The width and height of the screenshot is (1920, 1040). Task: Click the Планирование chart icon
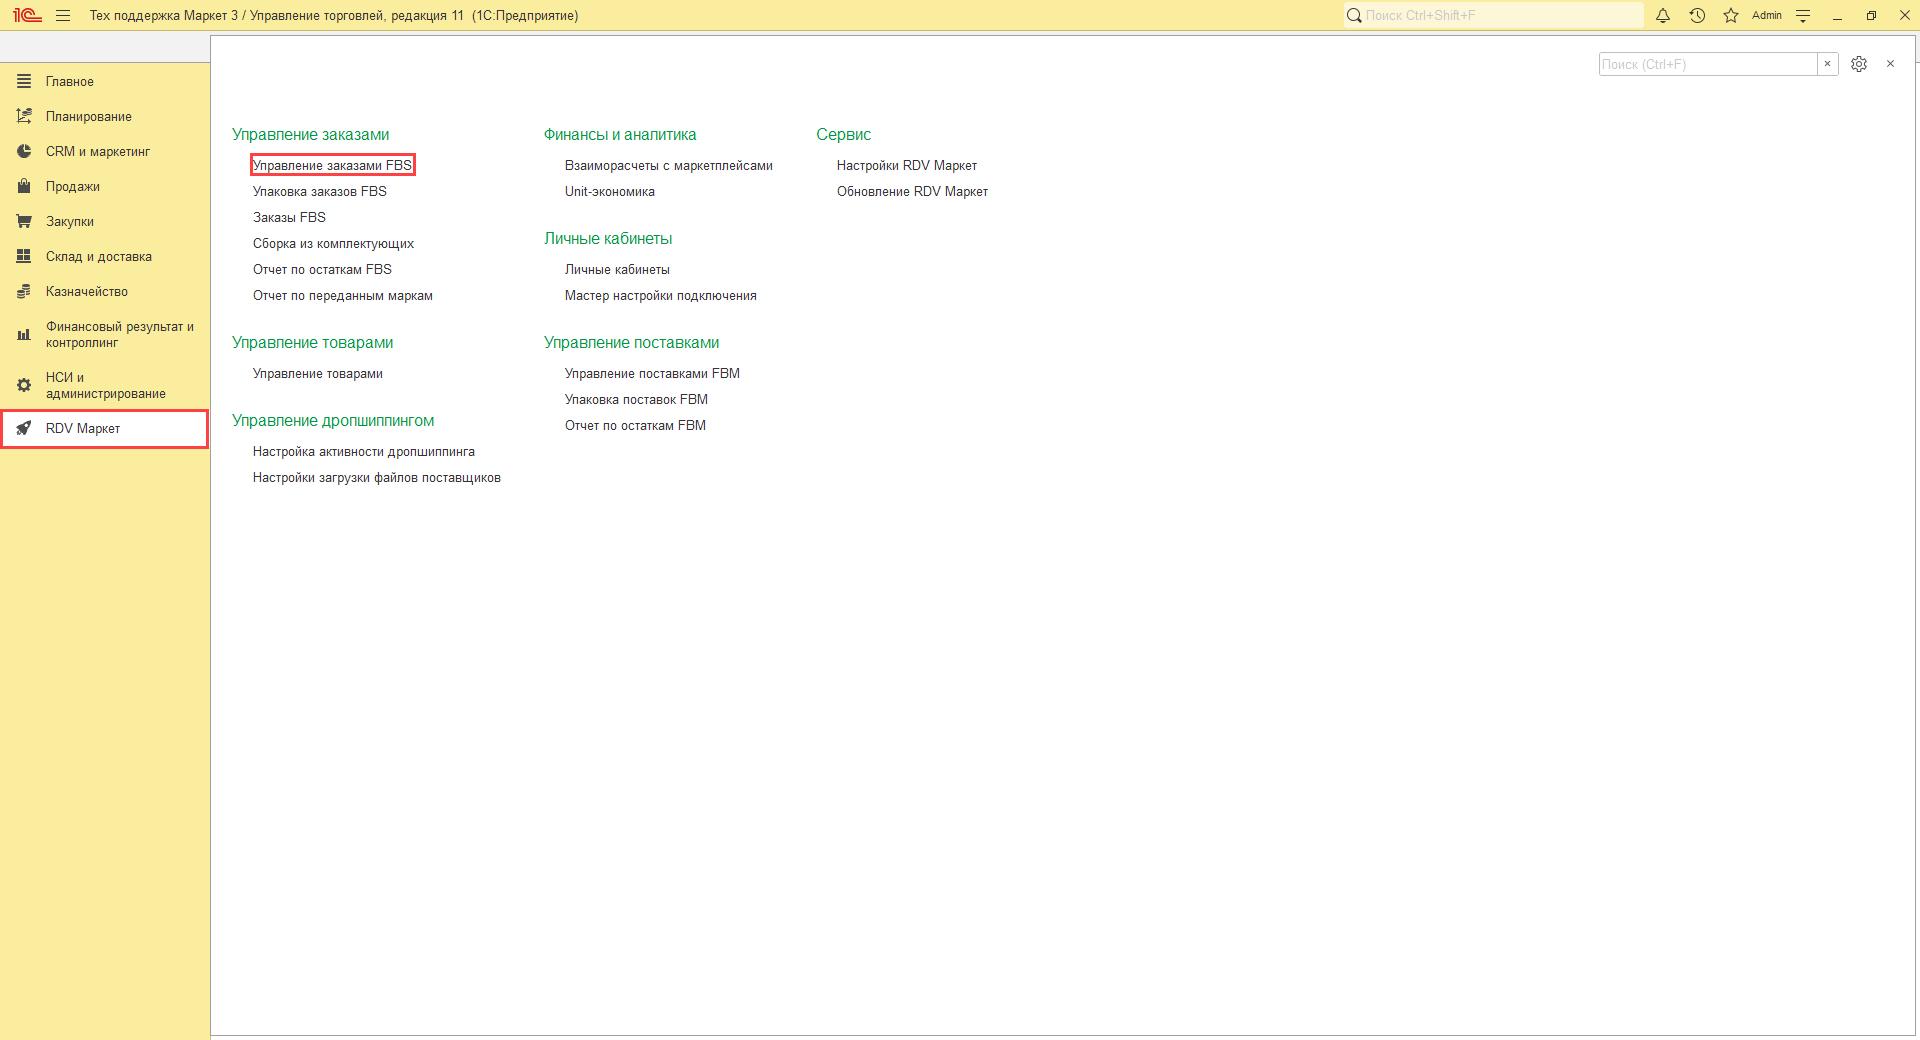coord(24,116)
